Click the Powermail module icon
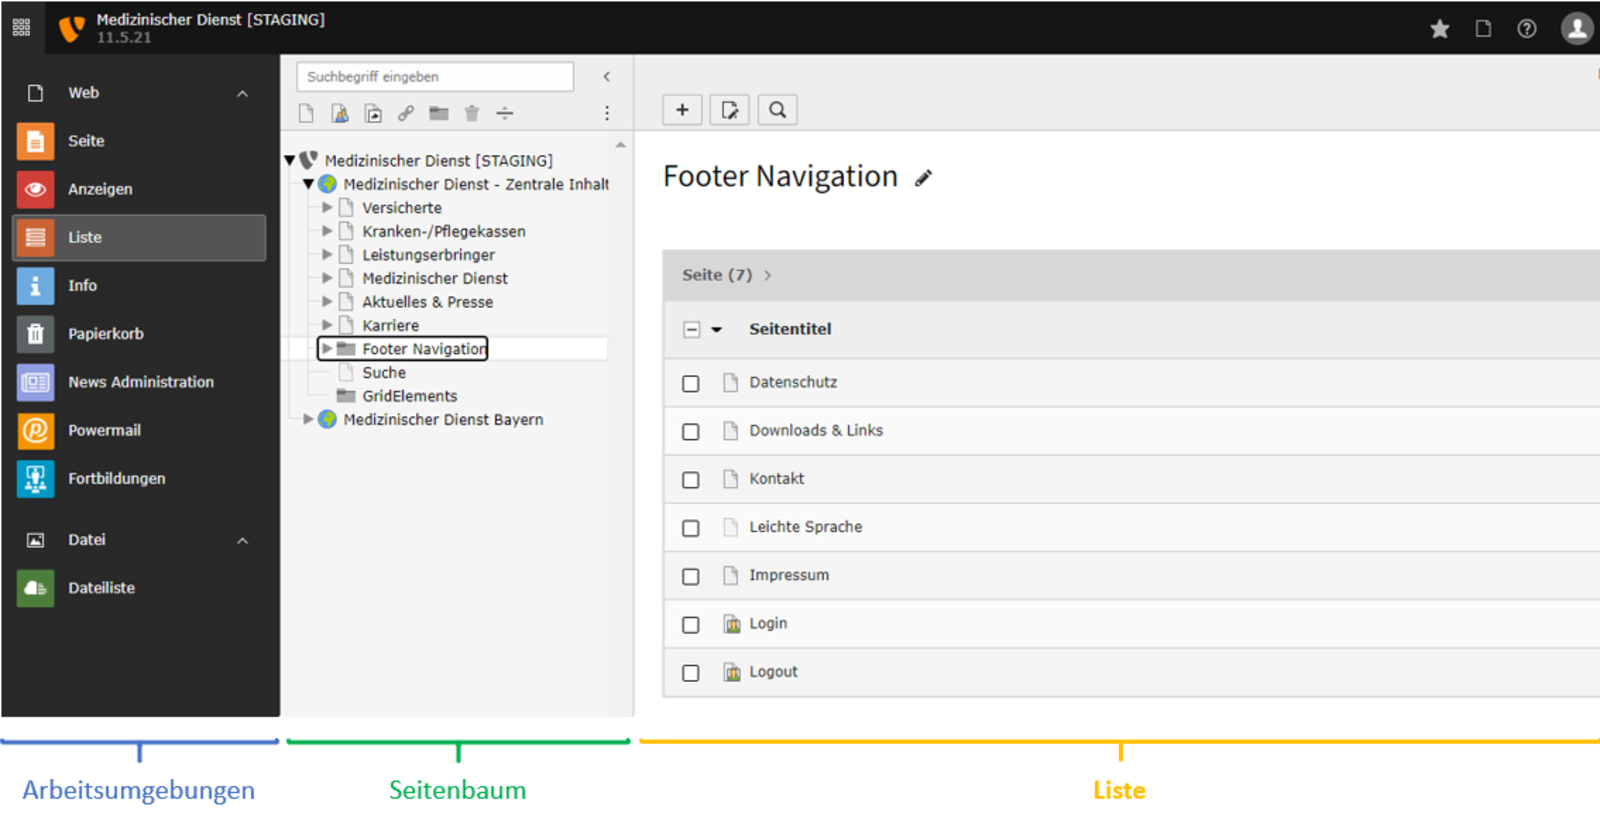 coord(36,430)
